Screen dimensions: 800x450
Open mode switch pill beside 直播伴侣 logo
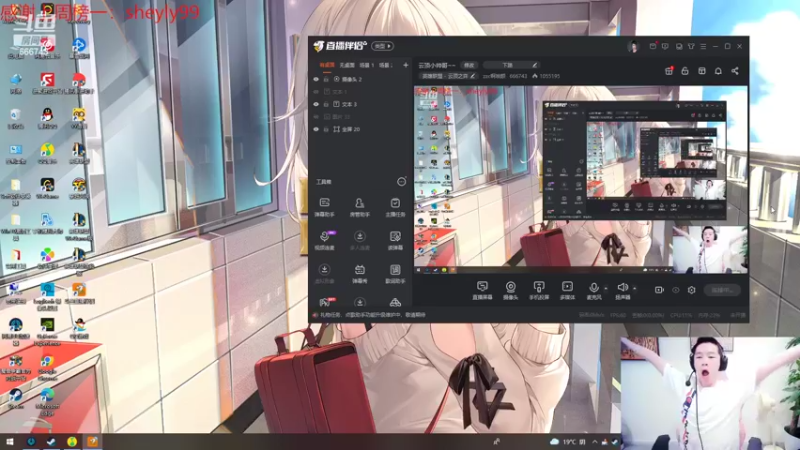pyautogui.click(x=382, y=46)
